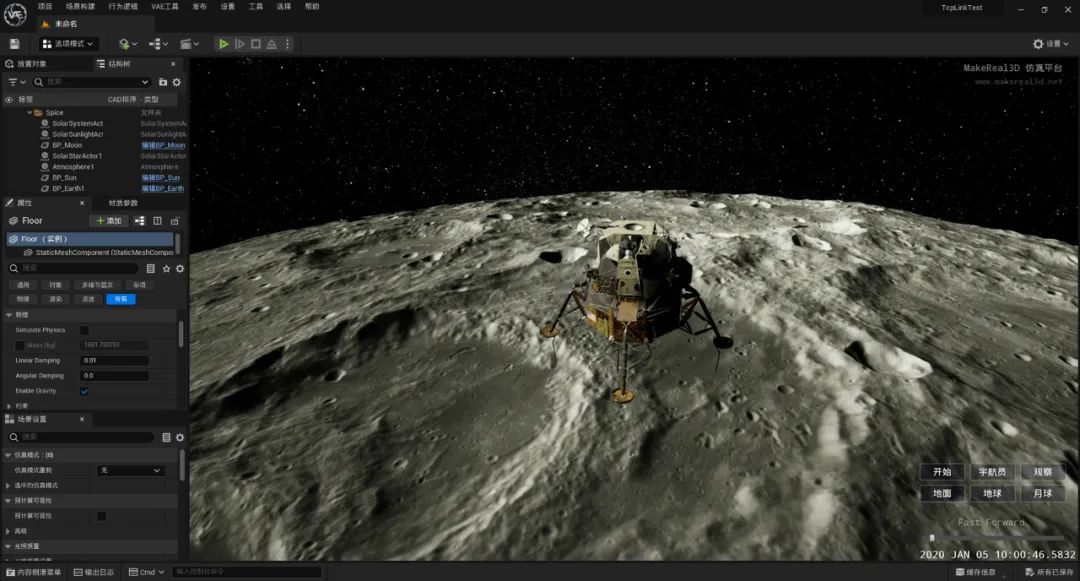Click the gear icon in 场景设置 panel
1080x581 pixels.
[178, 437]
